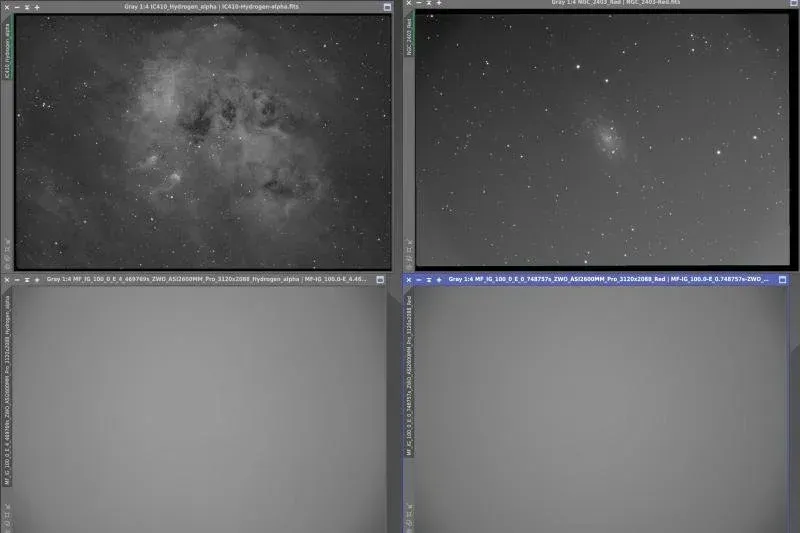800x533 pixels.
Task: Click the right-corner window icon of IC410_Hydrogen_alpha
Action: [x=387, y=7]
